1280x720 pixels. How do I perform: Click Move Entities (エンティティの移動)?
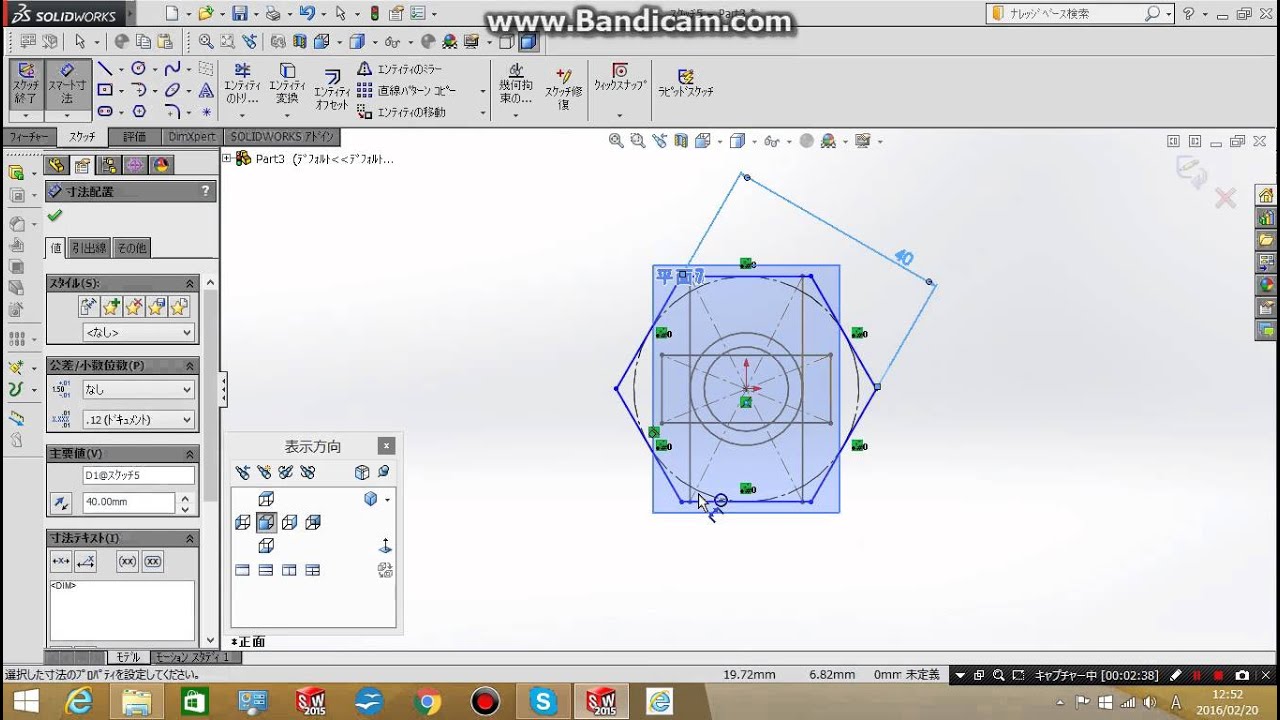tap(402, 113)
